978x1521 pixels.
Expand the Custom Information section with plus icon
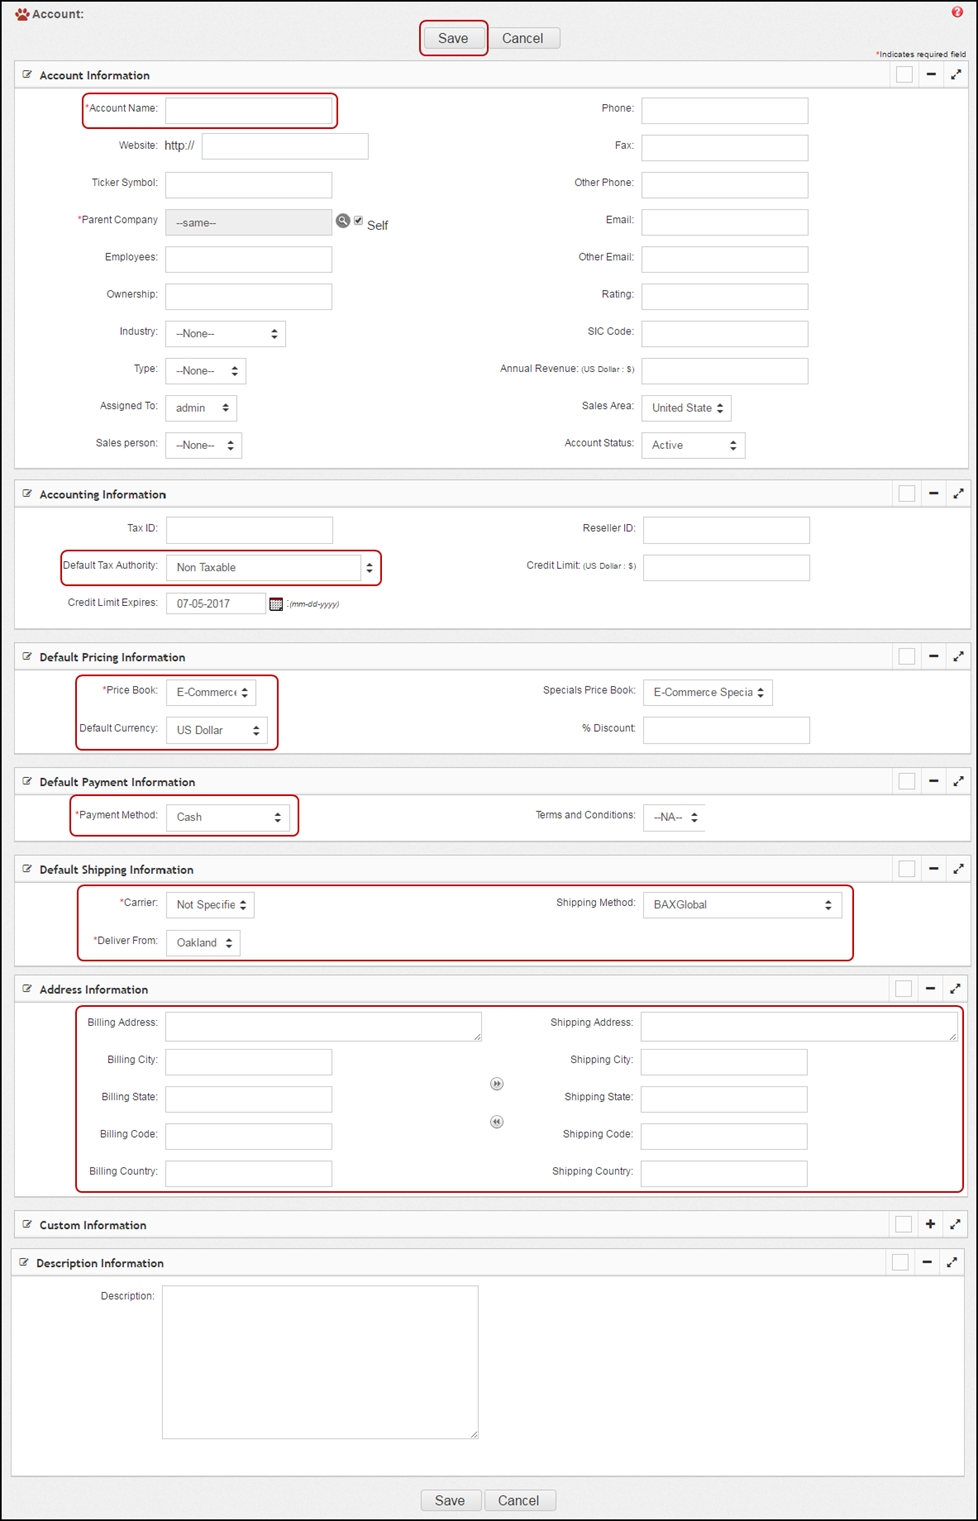pos(930,1224)
